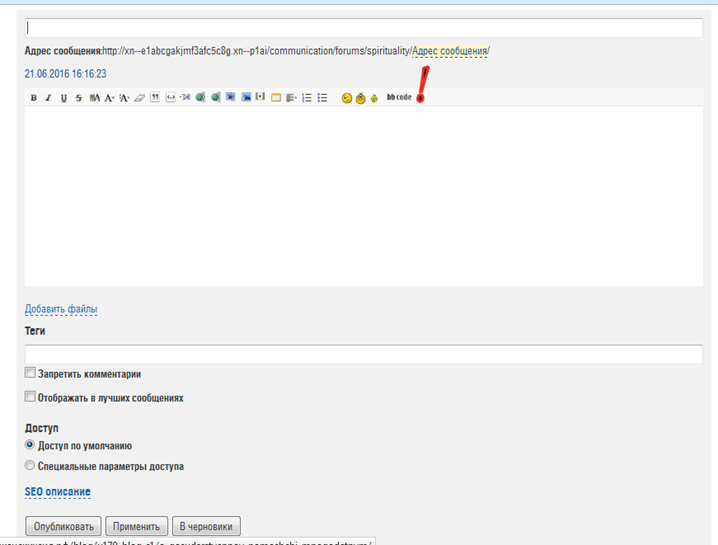Enable the Запретить комментарии checkbox
The height and width of the screenshot is (545, 718).
[x=30, y=373]
